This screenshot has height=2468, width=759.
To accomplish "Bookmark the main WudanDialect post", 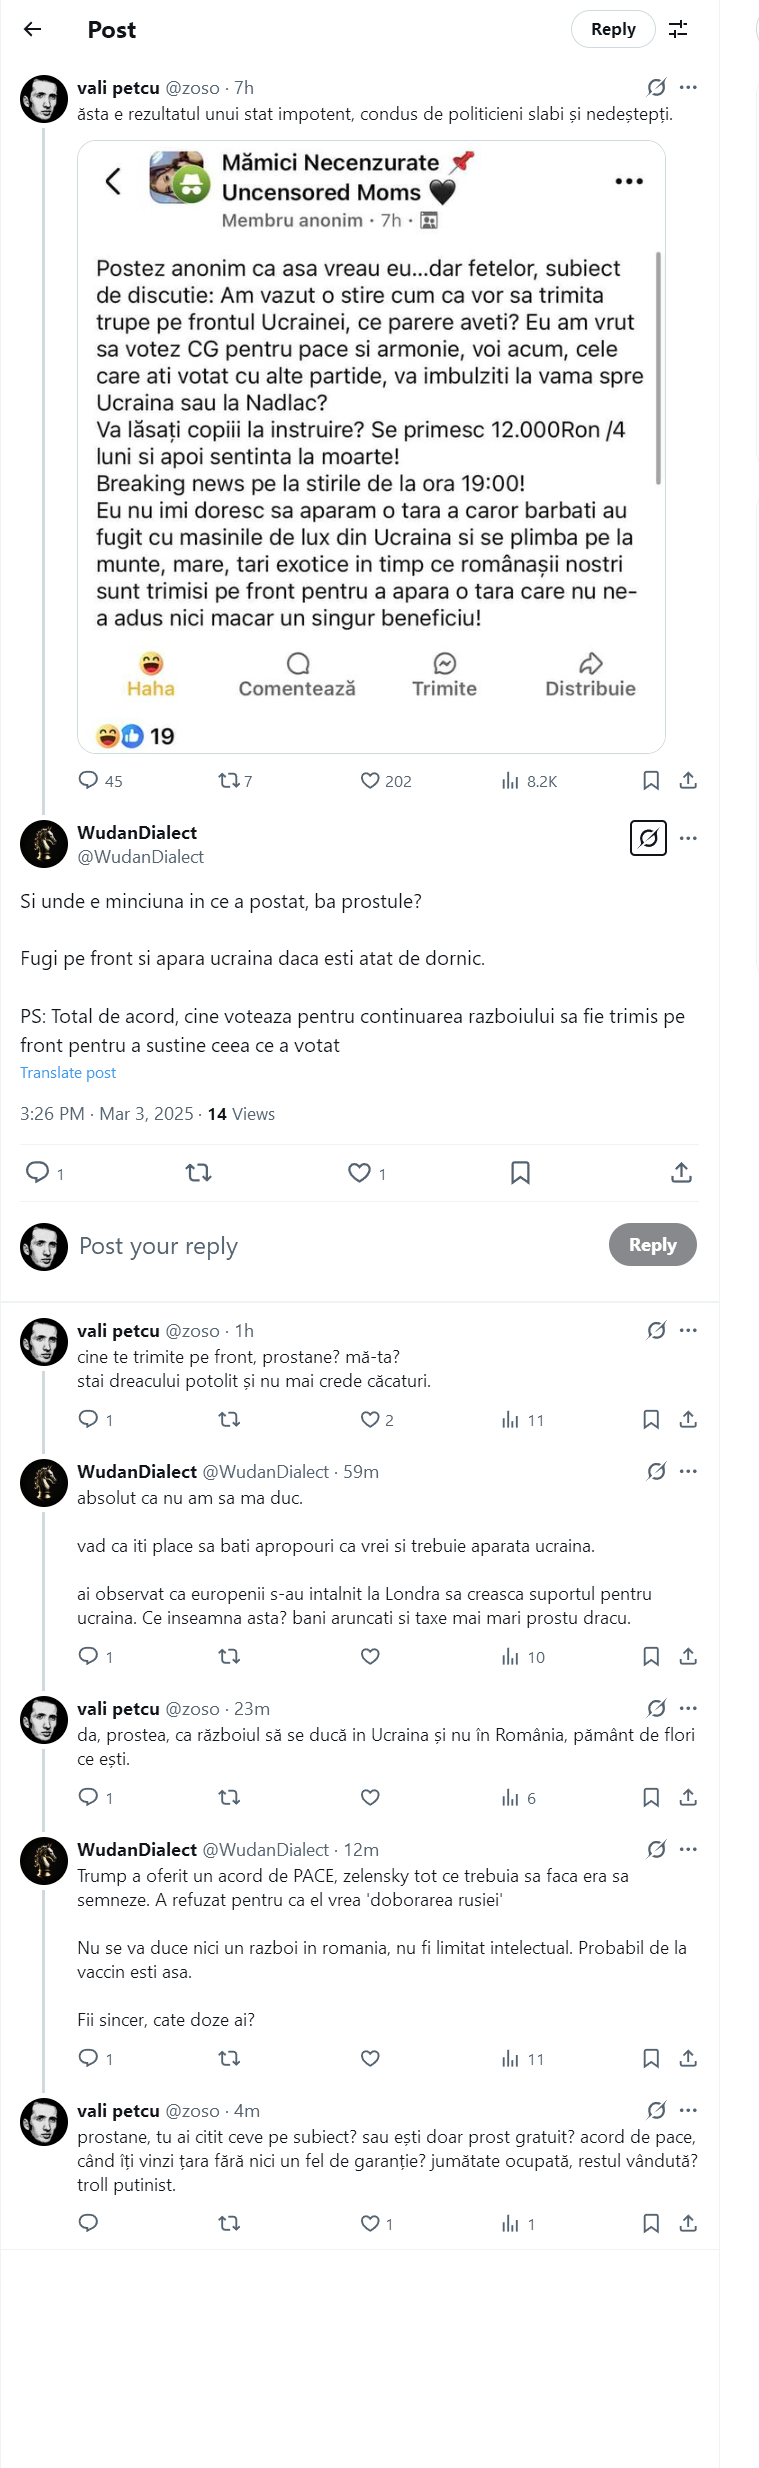I will [x=520, y=1172].
